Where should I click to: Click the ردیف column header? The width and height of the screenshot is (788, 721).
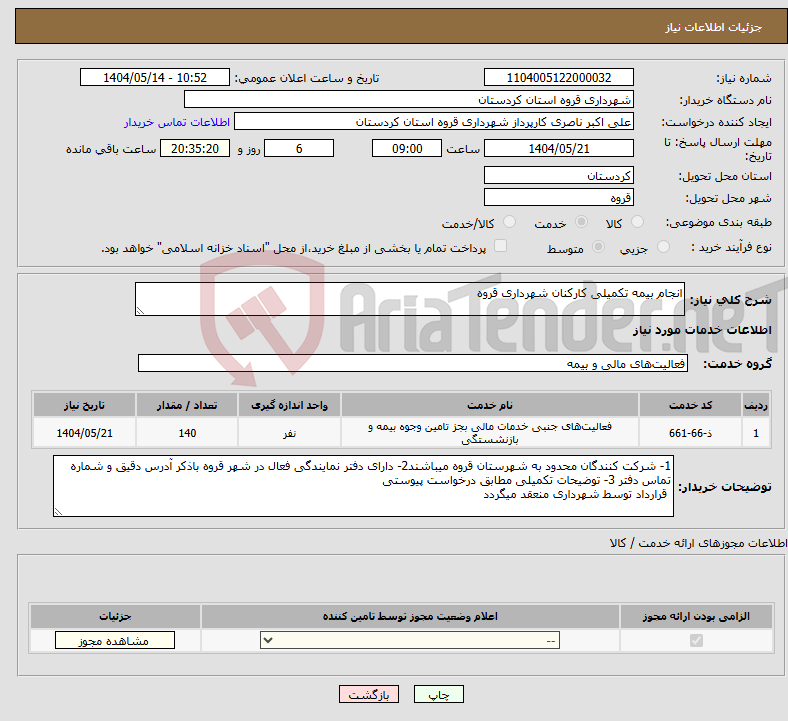756,405
